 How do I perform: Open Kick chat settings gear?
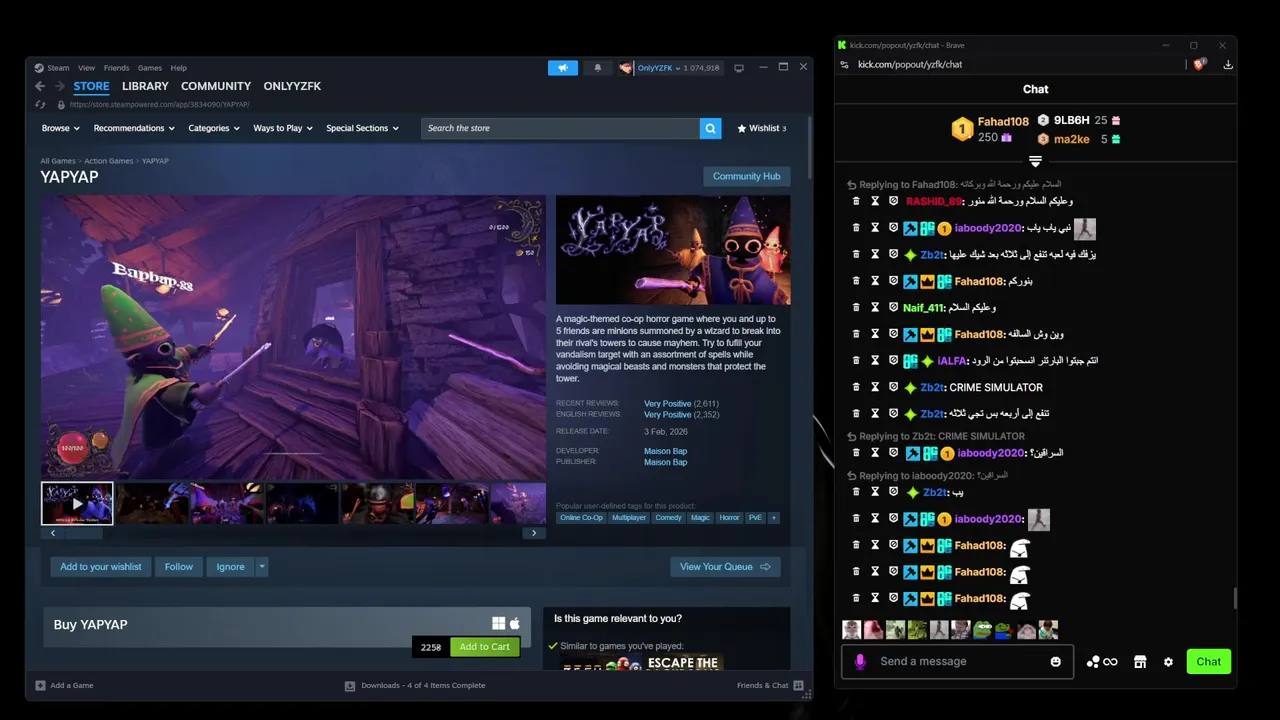(1168, 662)
